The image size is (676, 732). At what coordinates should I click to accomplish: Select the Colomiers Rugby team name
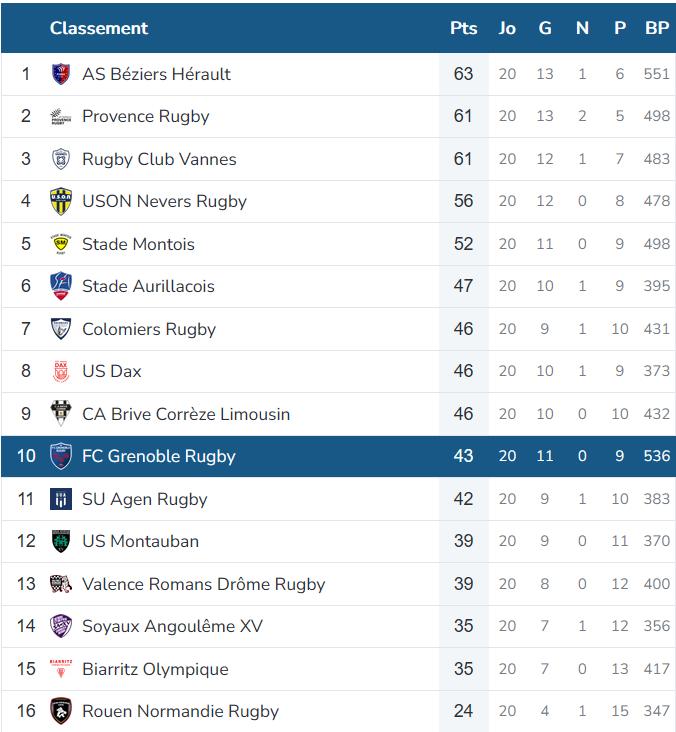[x=149, y=329]
